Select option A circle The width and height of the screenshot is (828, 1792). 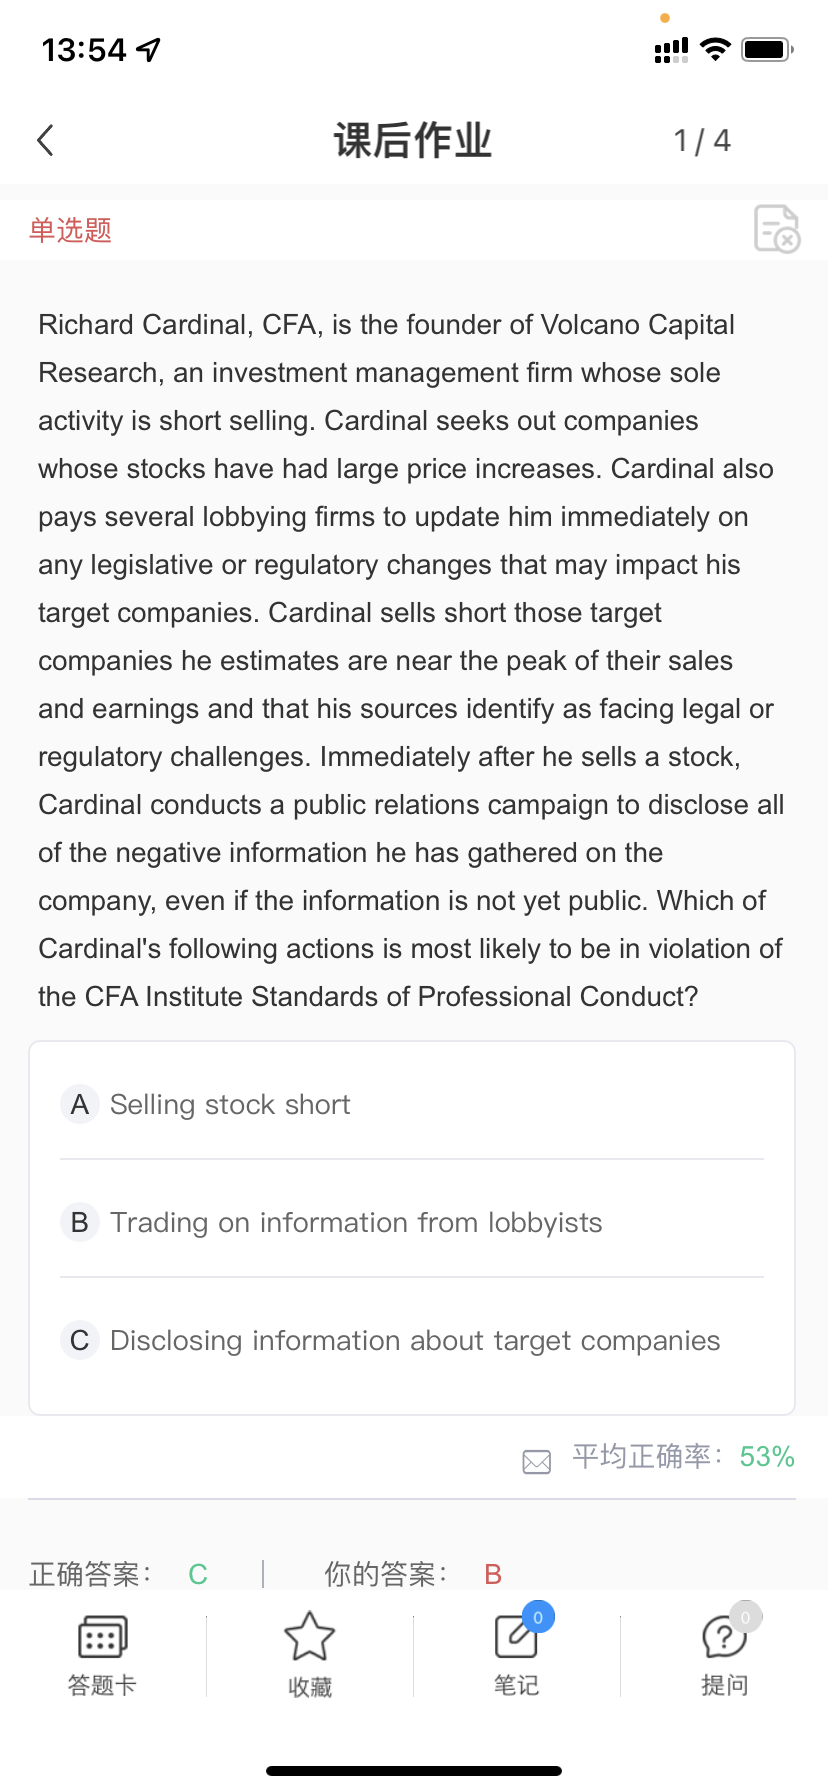80,1105
